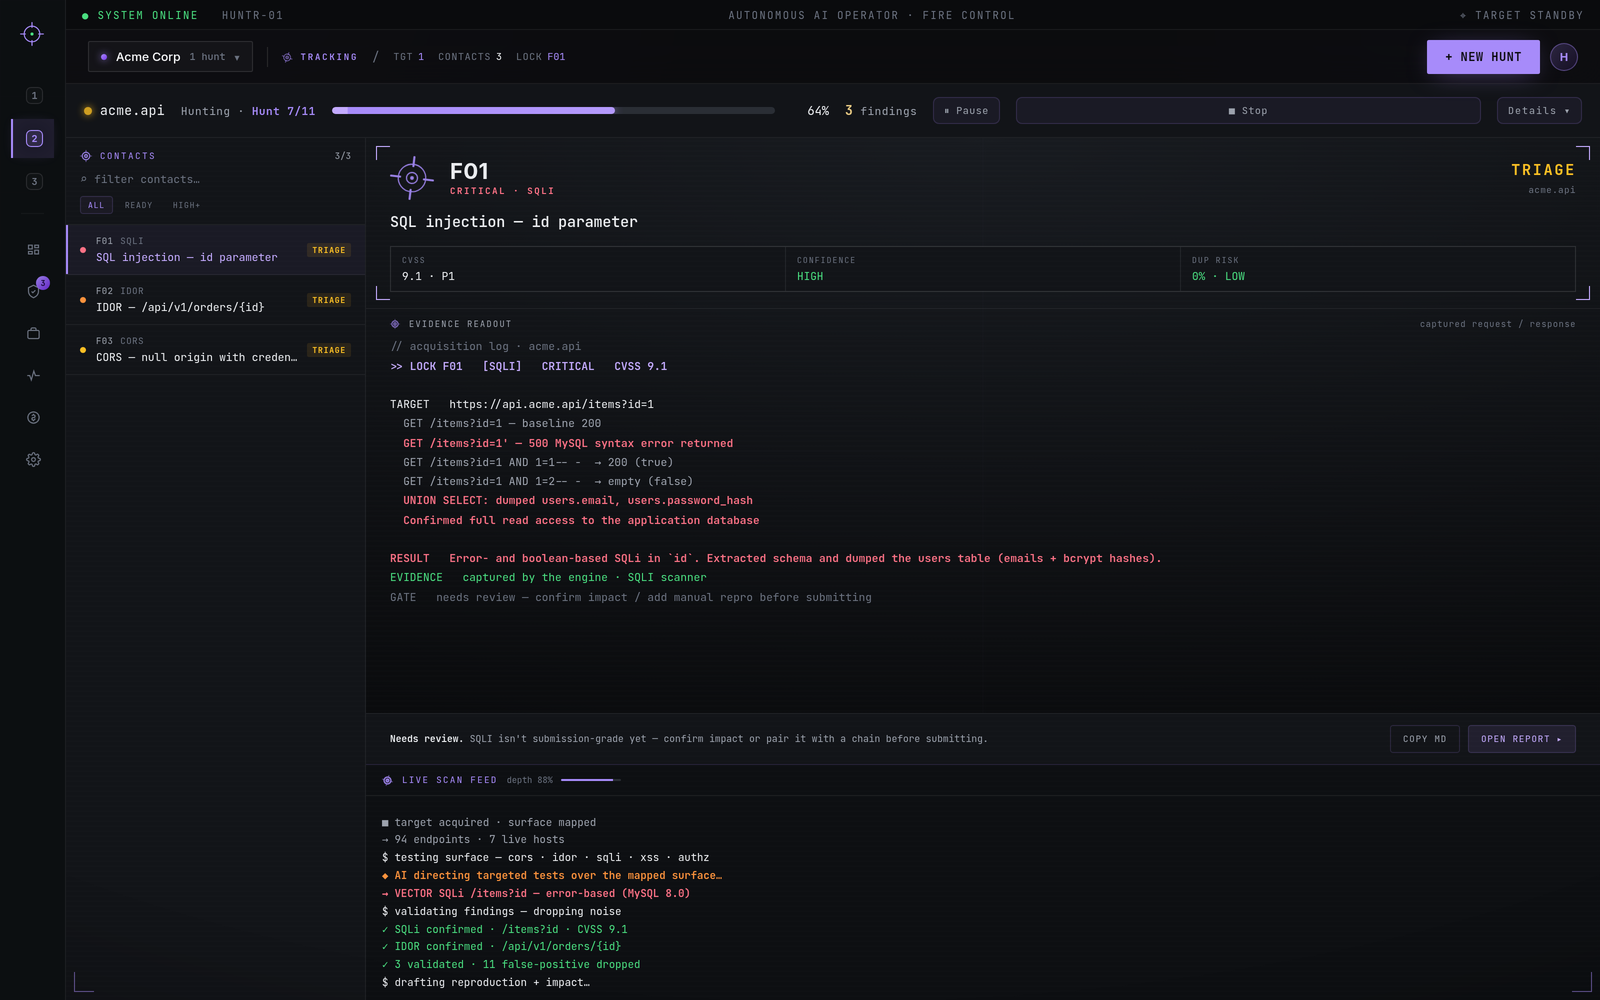This screenshot has width=1600, height=1000.
Task: Open the briefcase icon in the sidebar
Action: 33,334
